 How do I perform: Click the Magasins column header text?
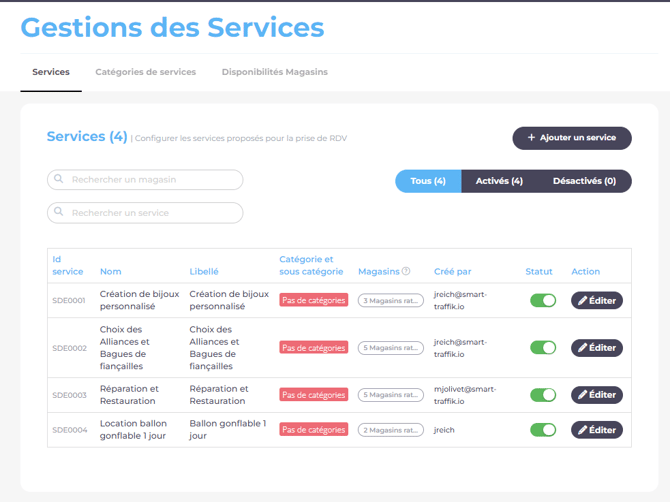point(379,271)
